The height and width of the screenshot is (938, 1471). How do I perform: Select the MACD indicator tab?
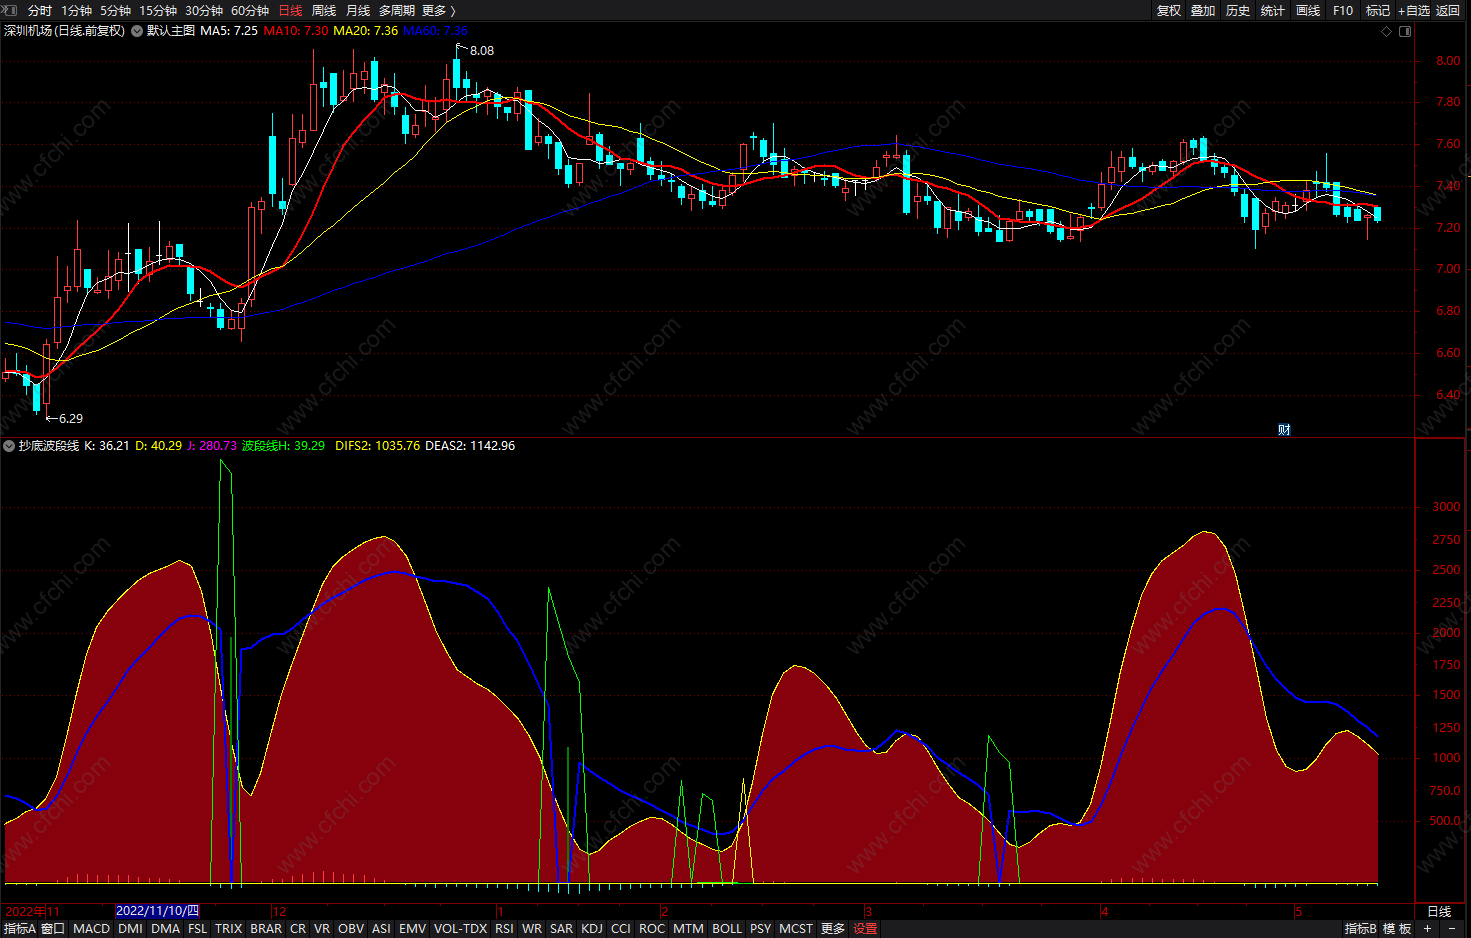(x=92, y=929)
